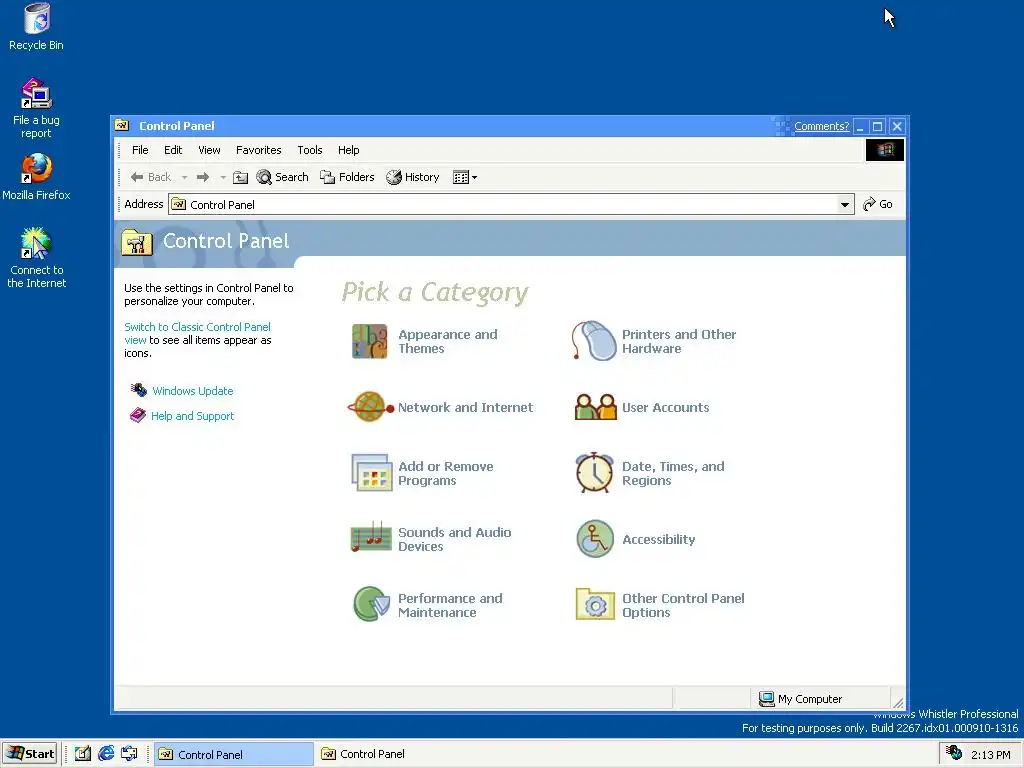Screen dimensions: 1024x768
Task: Click the Network and Internet globe icon
Action: pyautogui.click(x=370, y=407)
